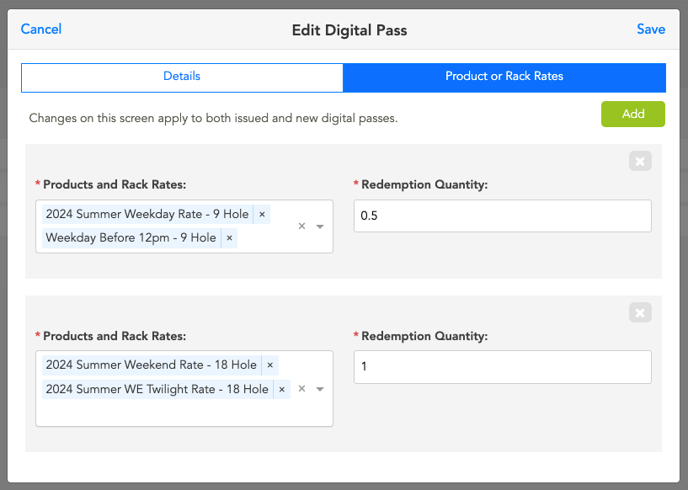688x490 pixels.
Task: Remove 2024 Summer WE Twilight Rate tag
Action: [x=282, y=389]
